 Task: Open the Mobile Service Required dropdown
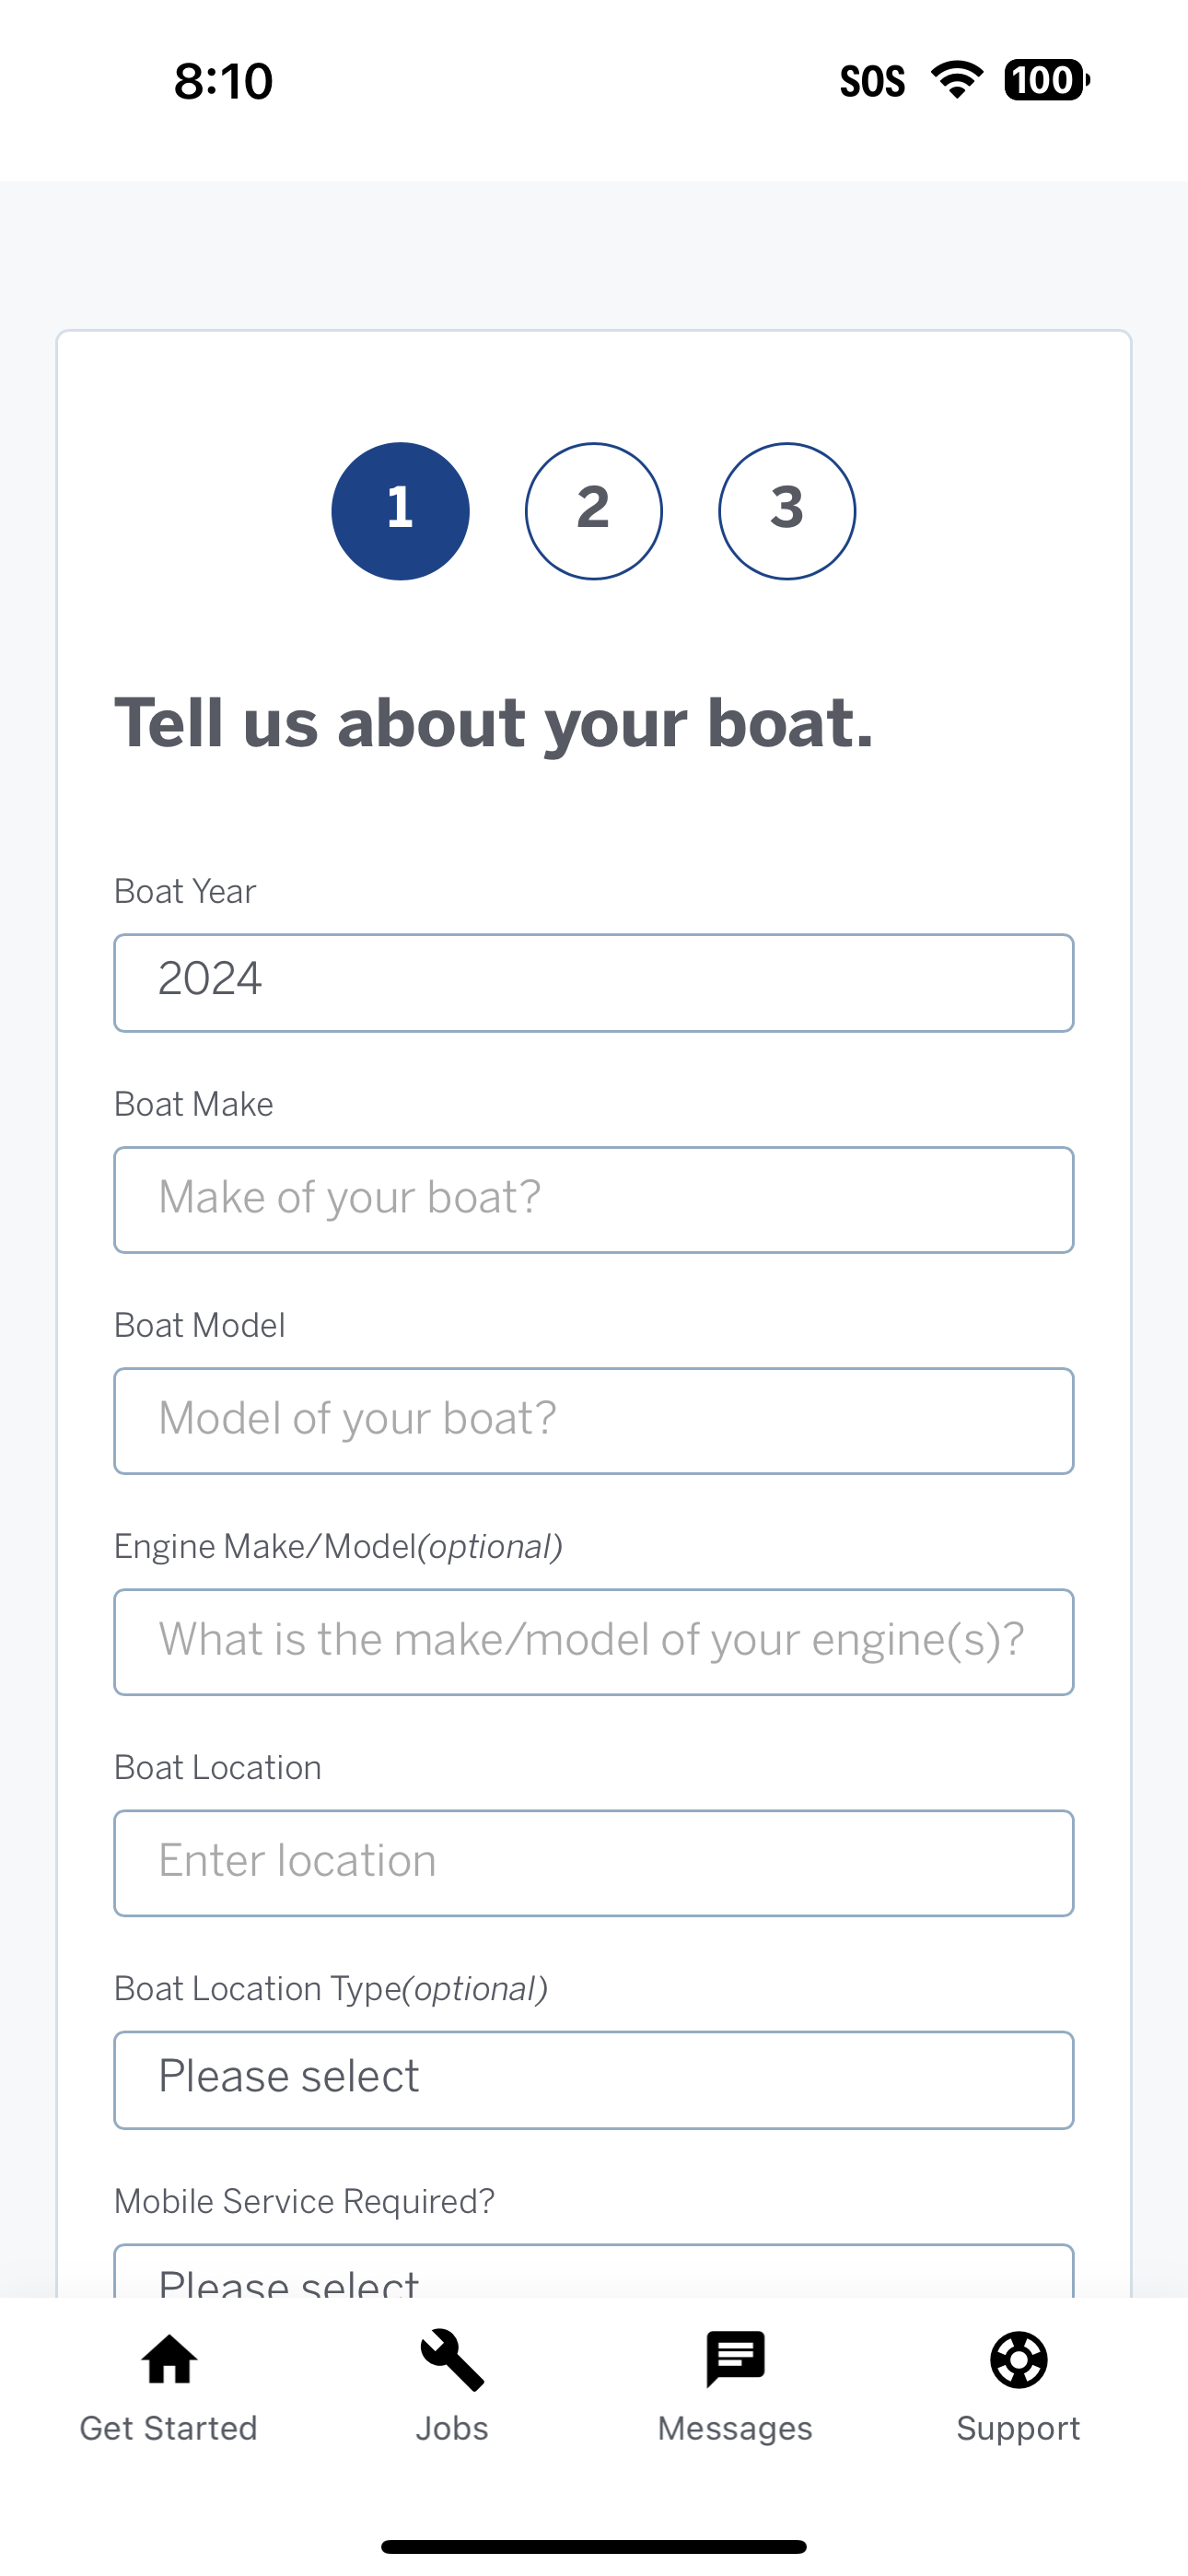(594, 2273)
